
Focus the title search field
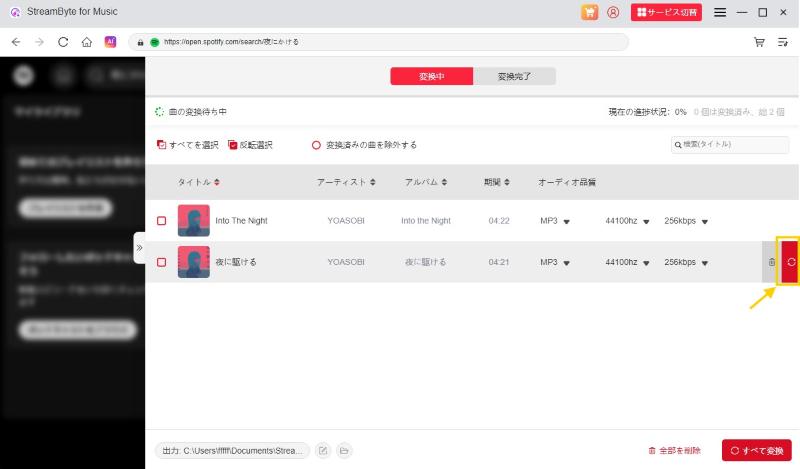click(730, 145)
